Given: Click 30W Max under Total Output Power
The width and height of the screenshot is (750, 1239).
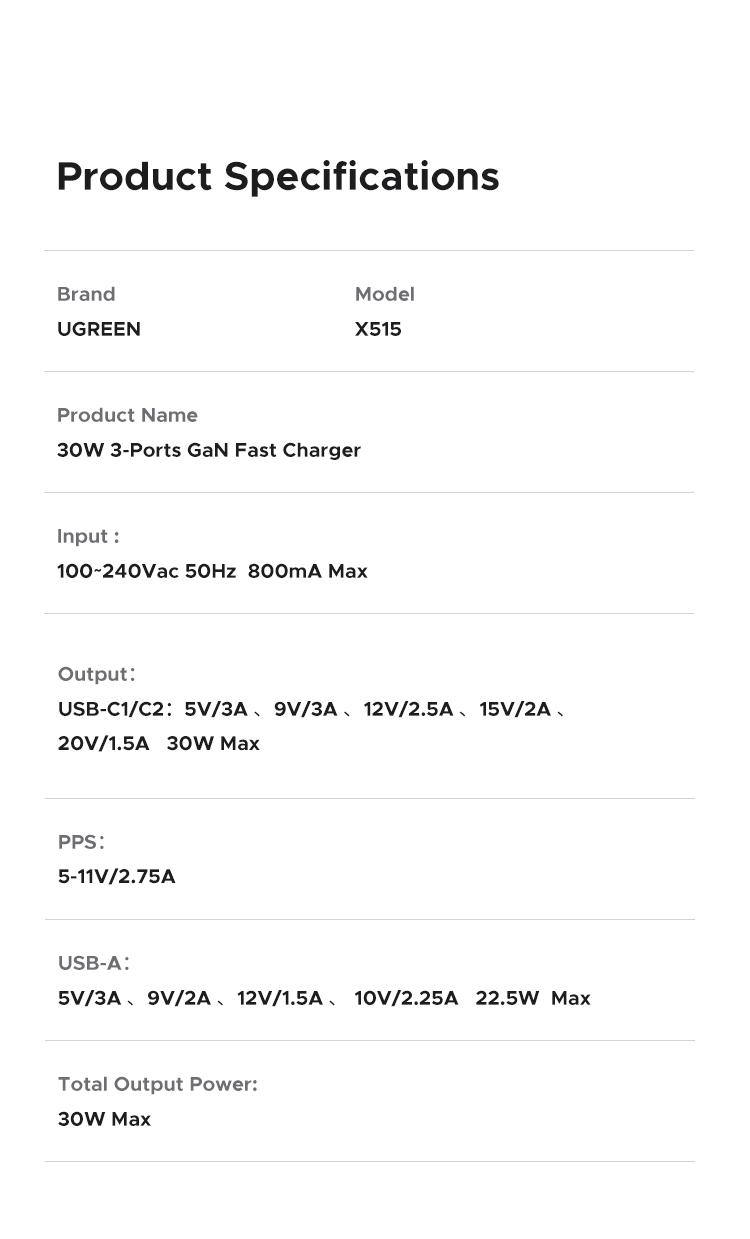Looking at the screenshot, I should pyautogui.click(x=105, y=1119).
